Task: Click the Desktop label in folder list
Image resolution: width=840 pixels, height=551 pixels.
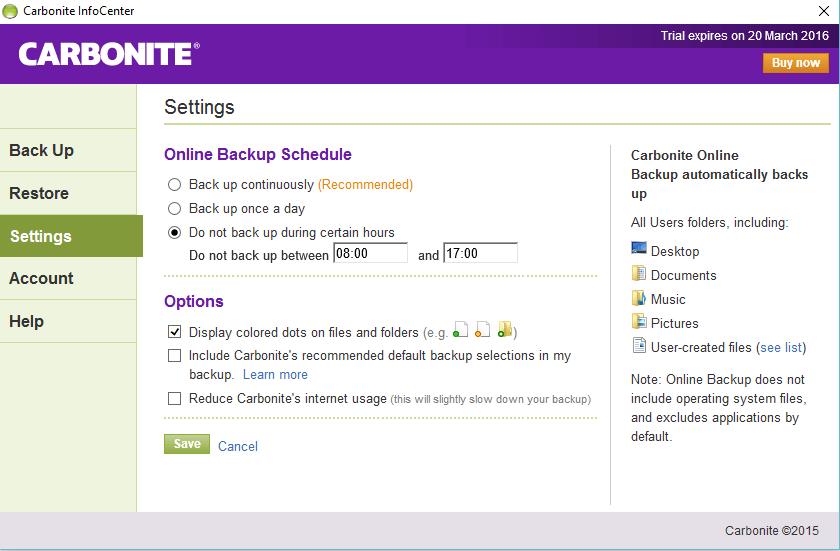Action: pos(675,251)
